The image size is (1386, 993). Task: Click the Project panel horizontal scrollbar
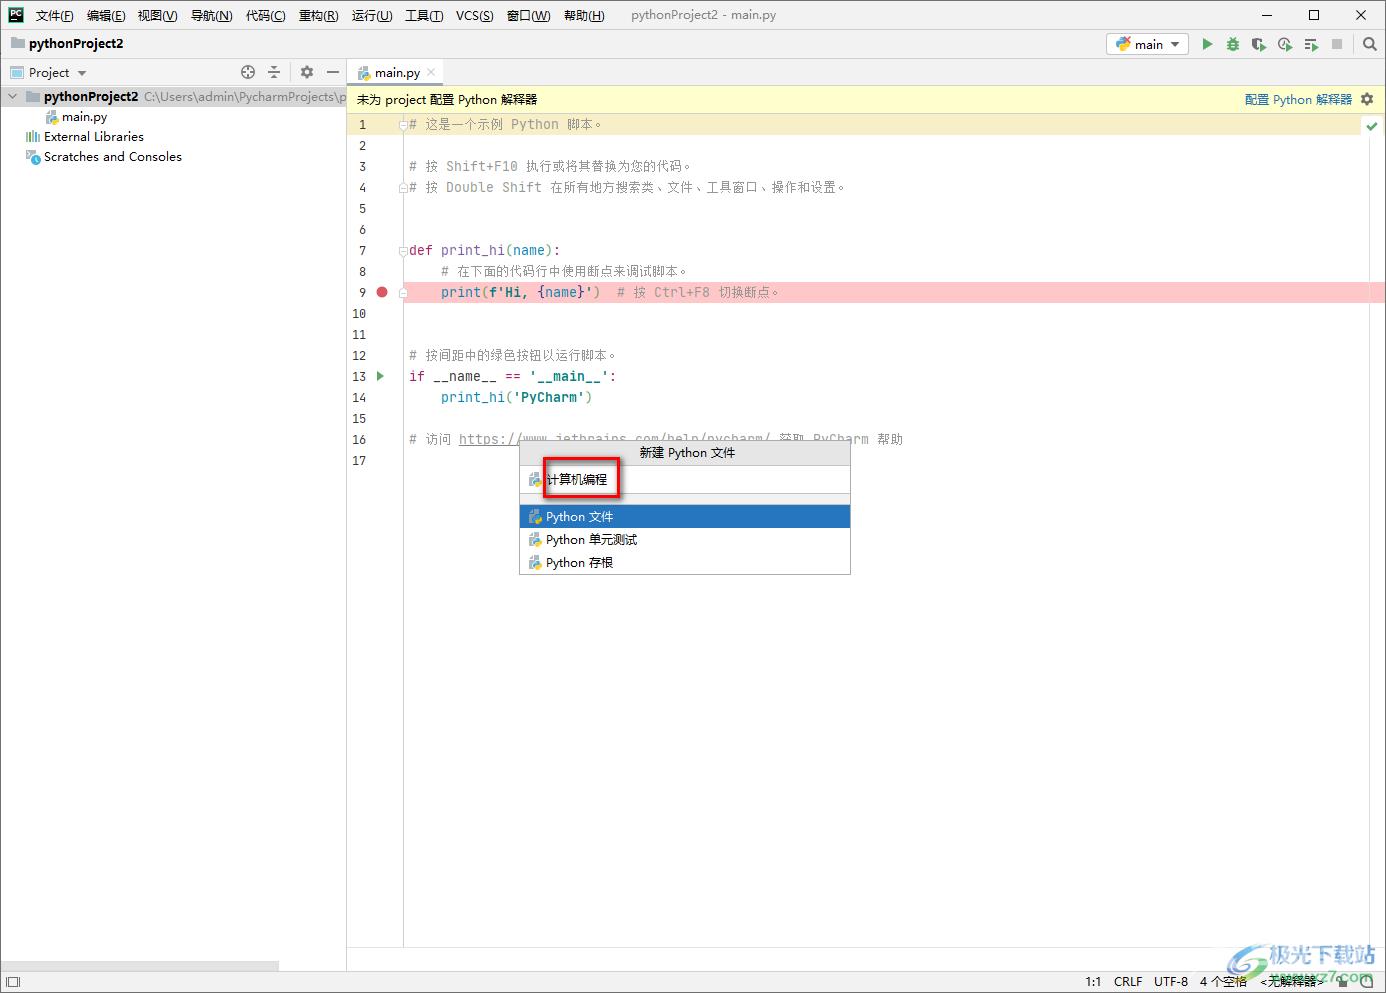[140, 966]
